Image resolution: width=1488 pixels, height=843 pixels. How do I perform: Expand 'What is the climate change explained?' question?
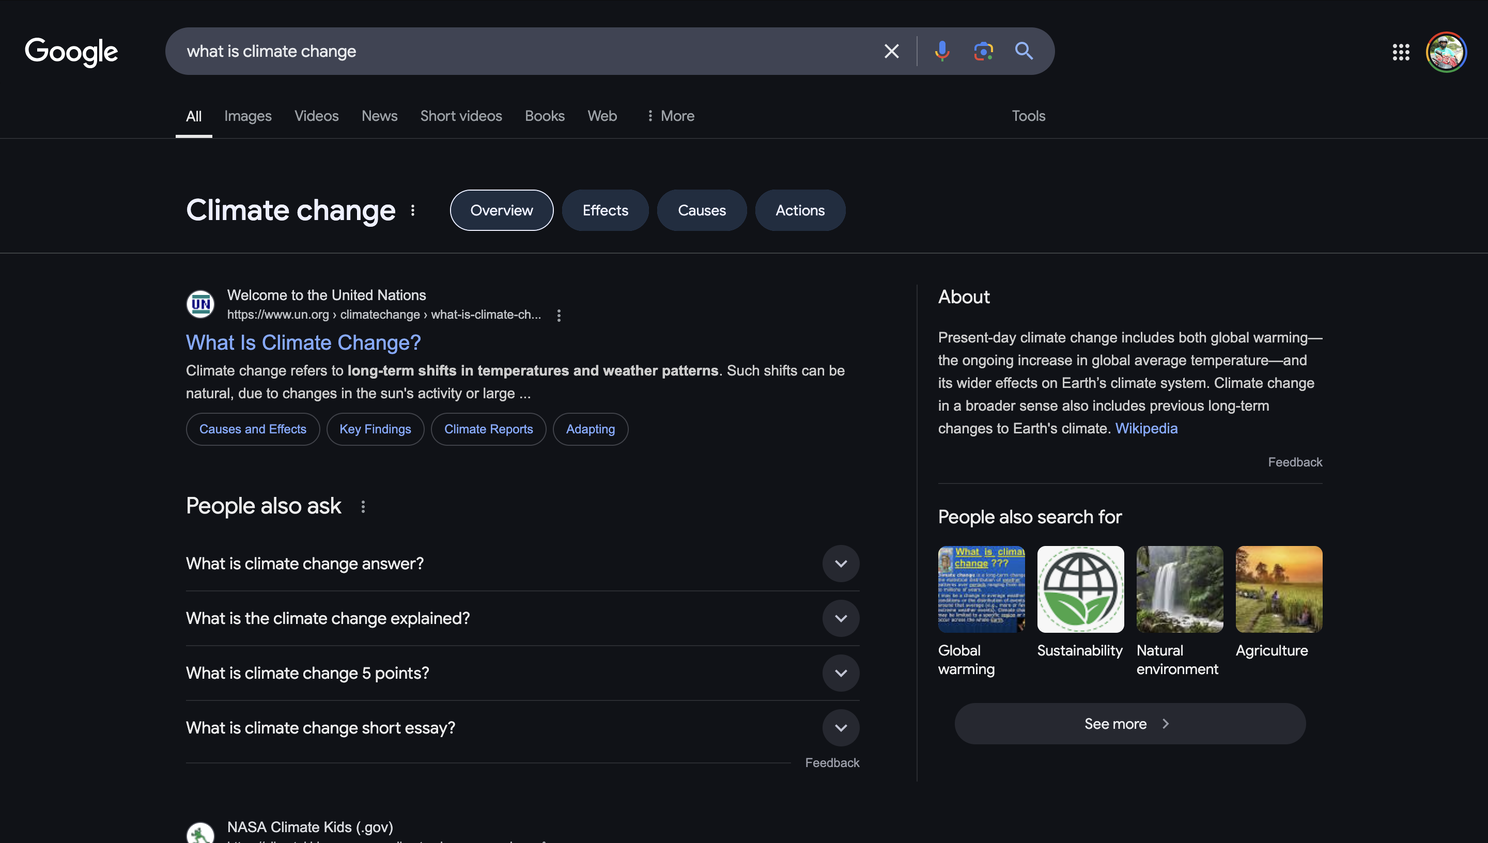click(x=522, y=619)
